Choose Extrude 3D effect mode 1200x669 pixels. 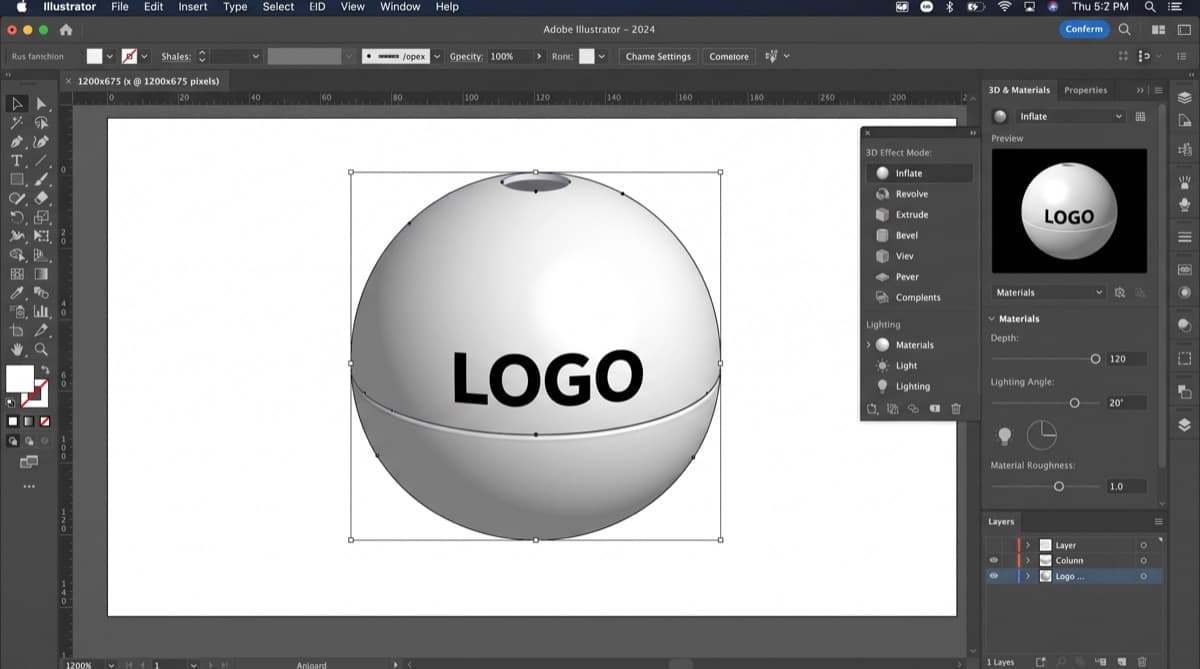click(x=919, y=215)
